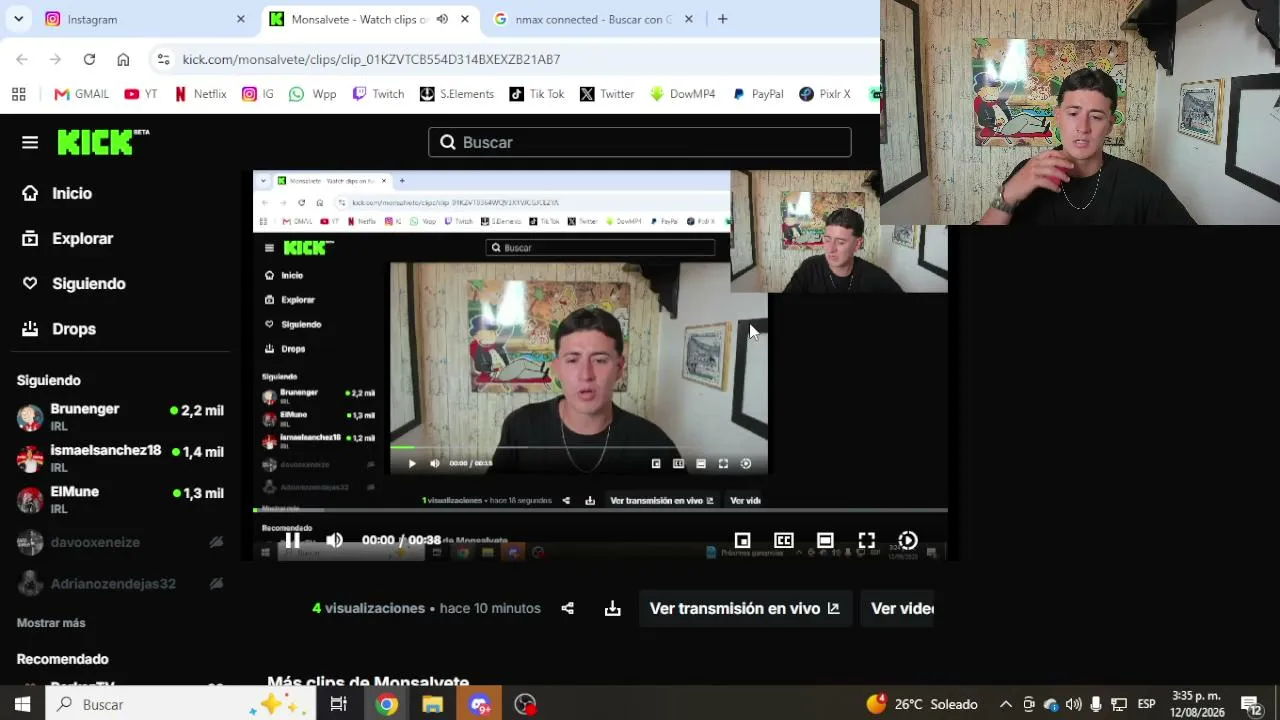Click the Ver video button
The width and height of the screenshot is (1280, 720).
(x=897, y=608)
